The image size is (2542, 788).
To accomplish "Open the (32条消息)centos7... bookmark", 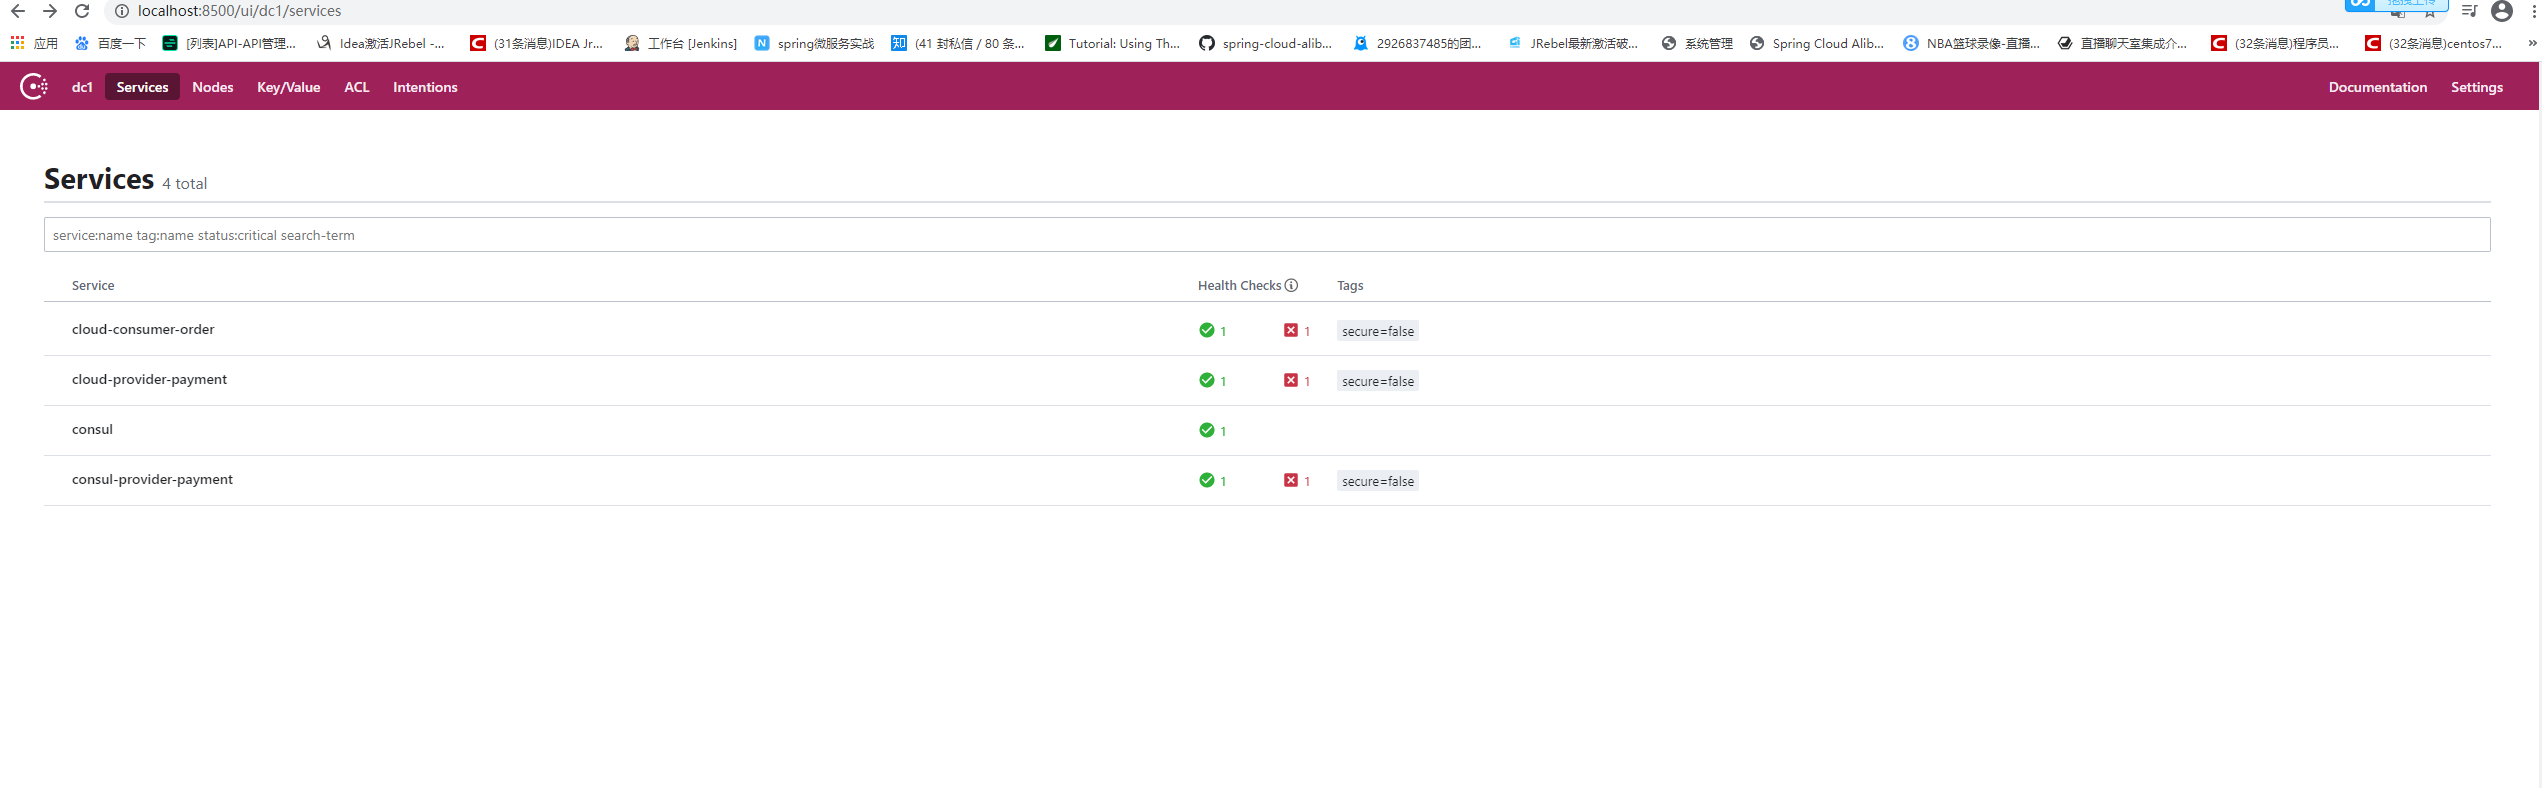I will 2433,43.
